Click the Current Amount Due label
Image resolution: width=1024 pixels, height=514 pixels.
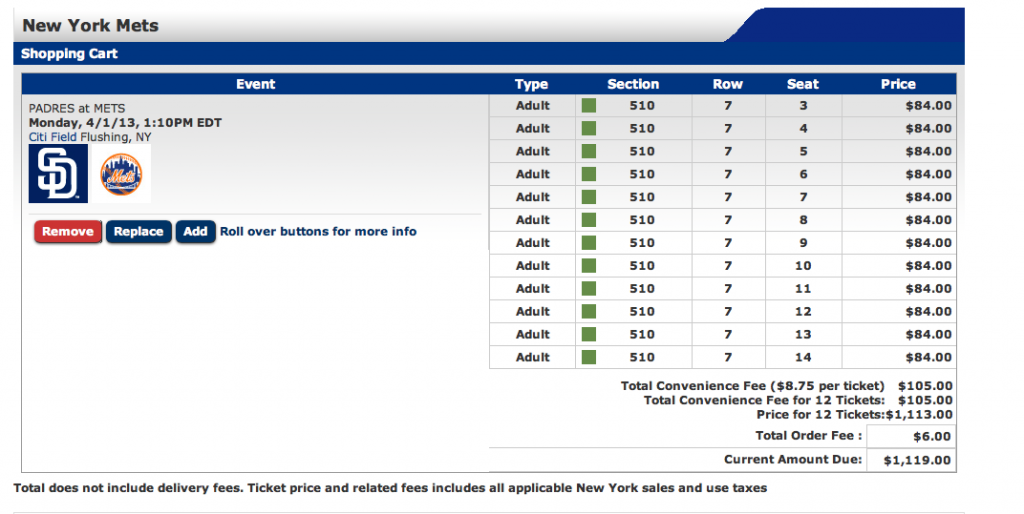[793, 459]
